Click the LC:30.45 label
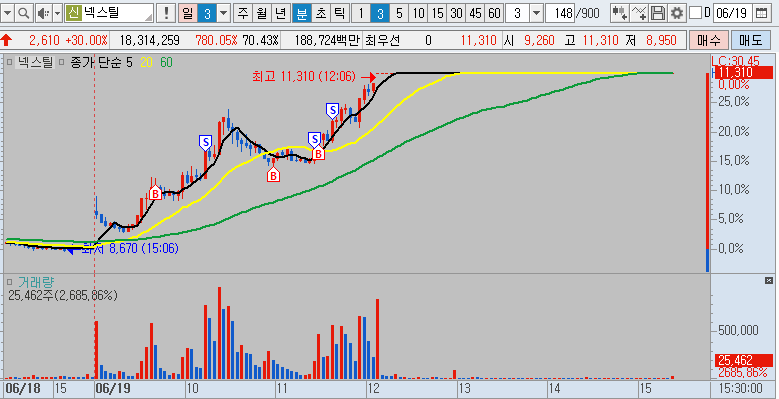Image resolution: width=779 pixels, height=399 pixels. [735, 61]
